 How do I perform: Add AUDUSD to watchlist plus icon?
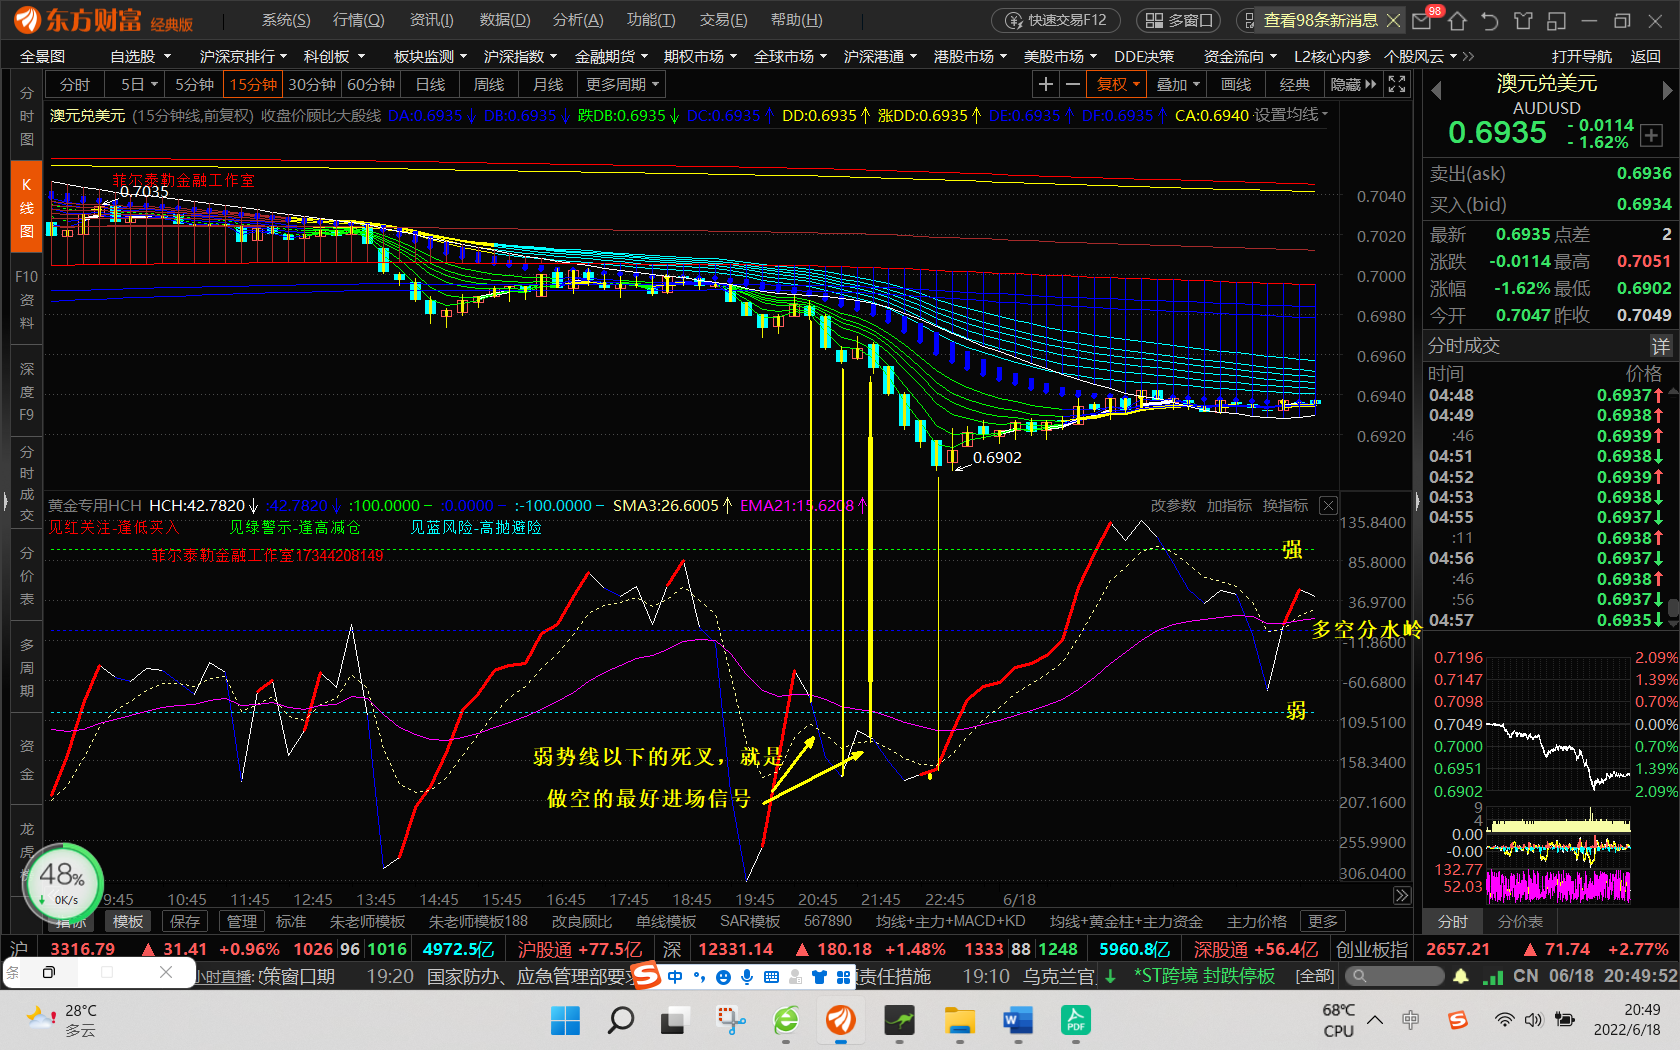[1651, 134]
